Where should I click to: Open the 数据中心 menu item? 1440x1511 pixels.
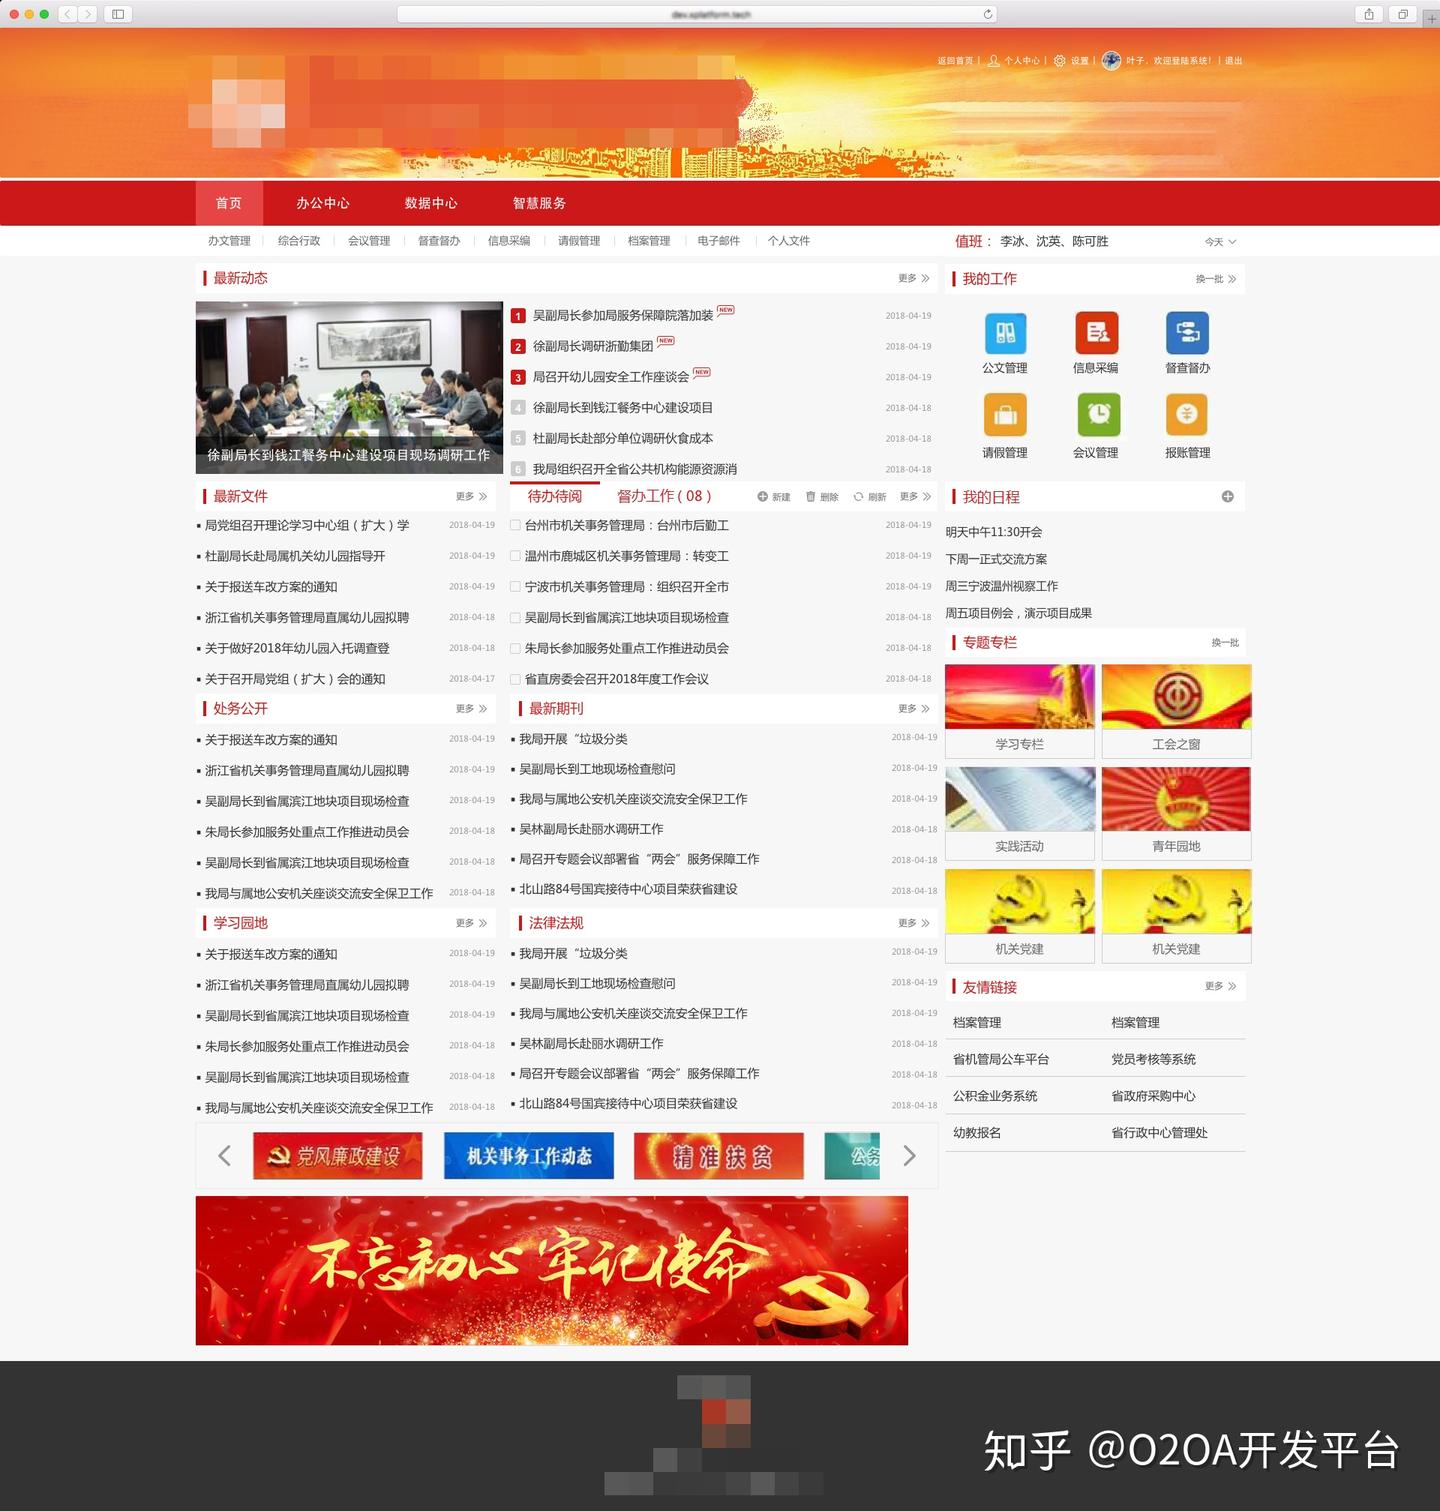click(x=430, y=203)
